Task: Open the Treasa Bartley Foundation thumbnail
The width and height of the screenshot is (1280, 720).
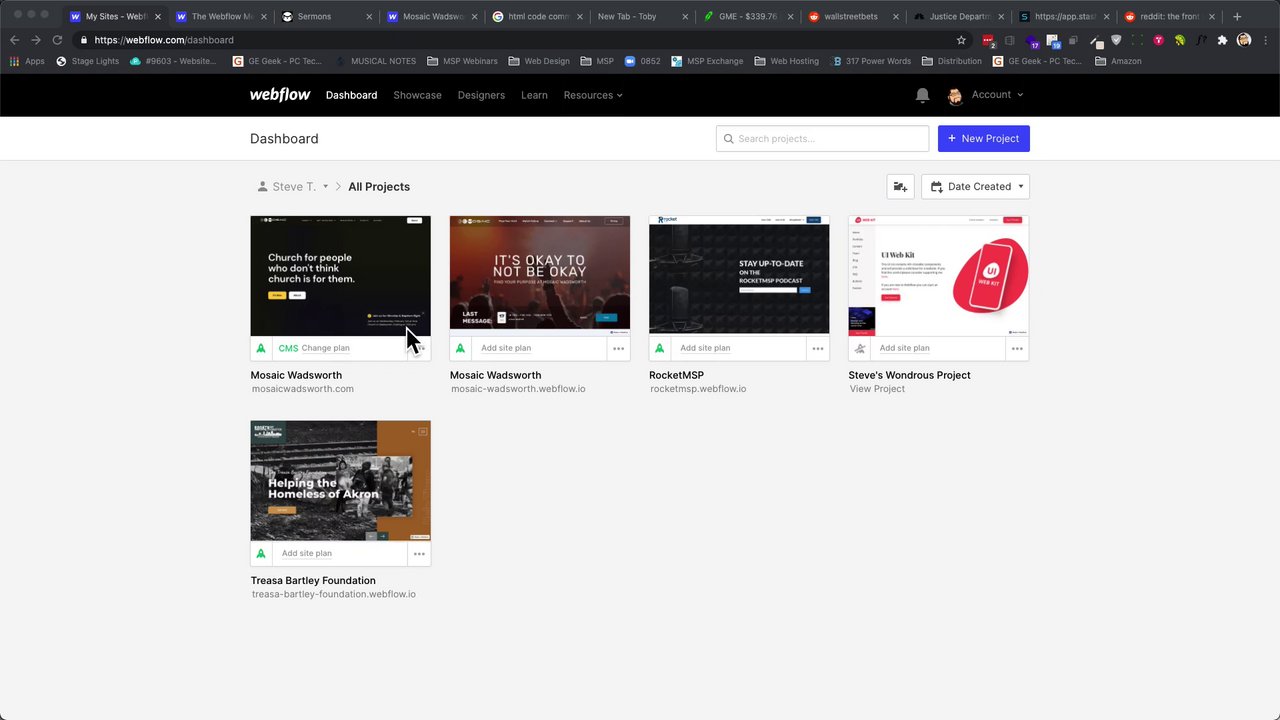Action: tap(341, 481)
